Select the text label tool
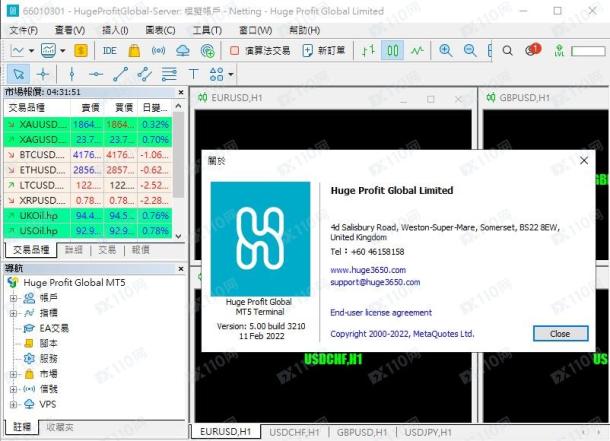The image size is (610, 441). click(193, 74)
